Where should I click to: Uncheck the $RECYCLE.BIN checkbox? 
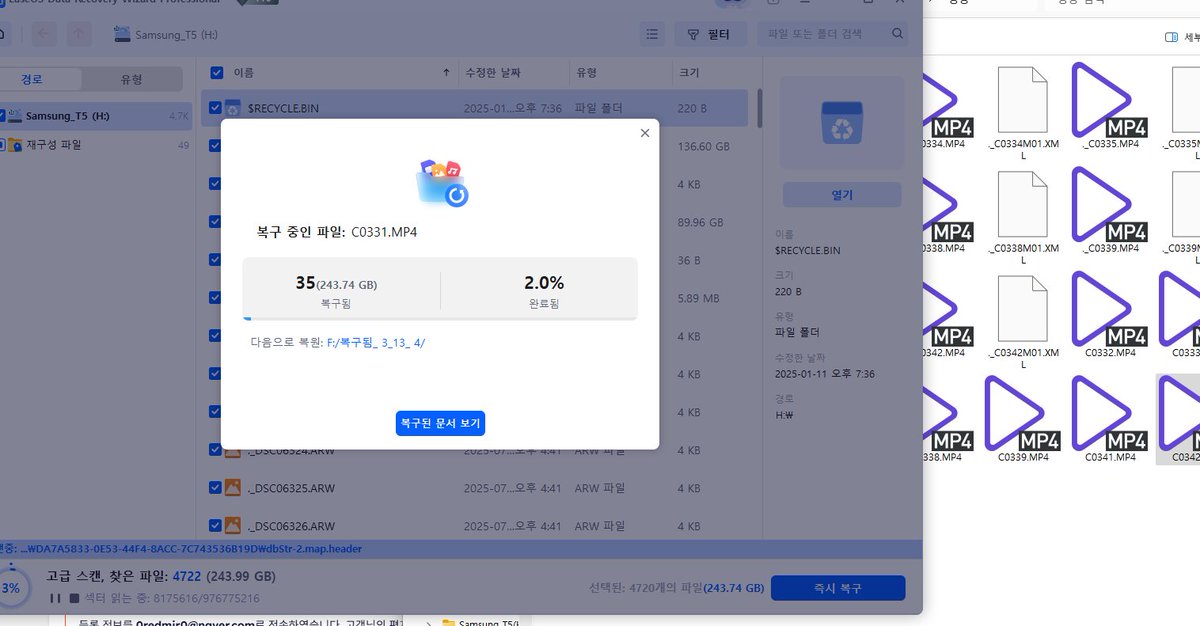[216, 108]
